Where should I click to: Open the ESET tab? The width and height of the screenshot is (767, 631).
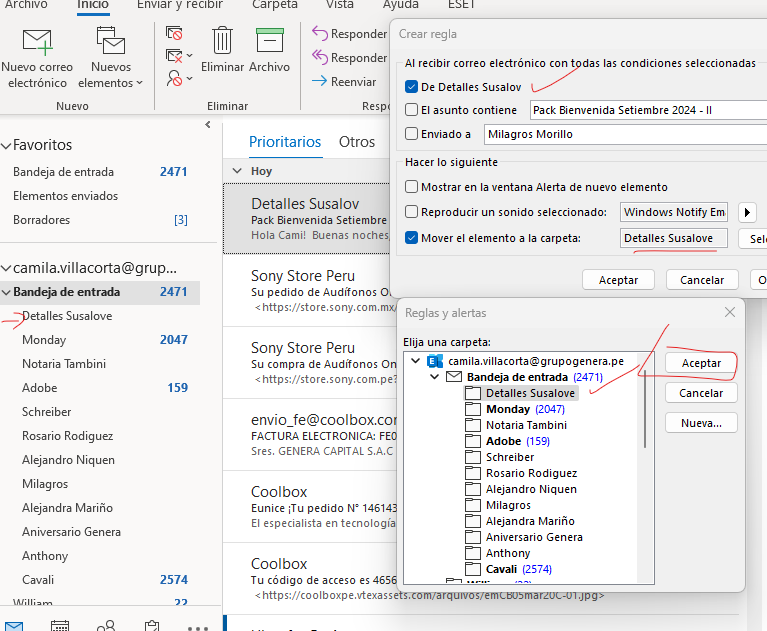click(x=461, y=5)
